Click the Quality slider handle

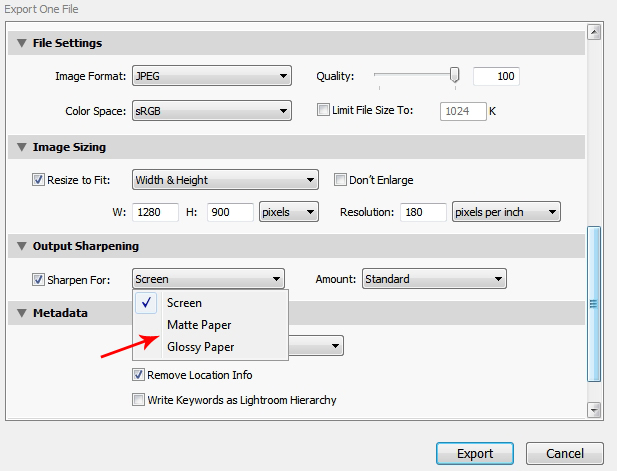(455, 75)
